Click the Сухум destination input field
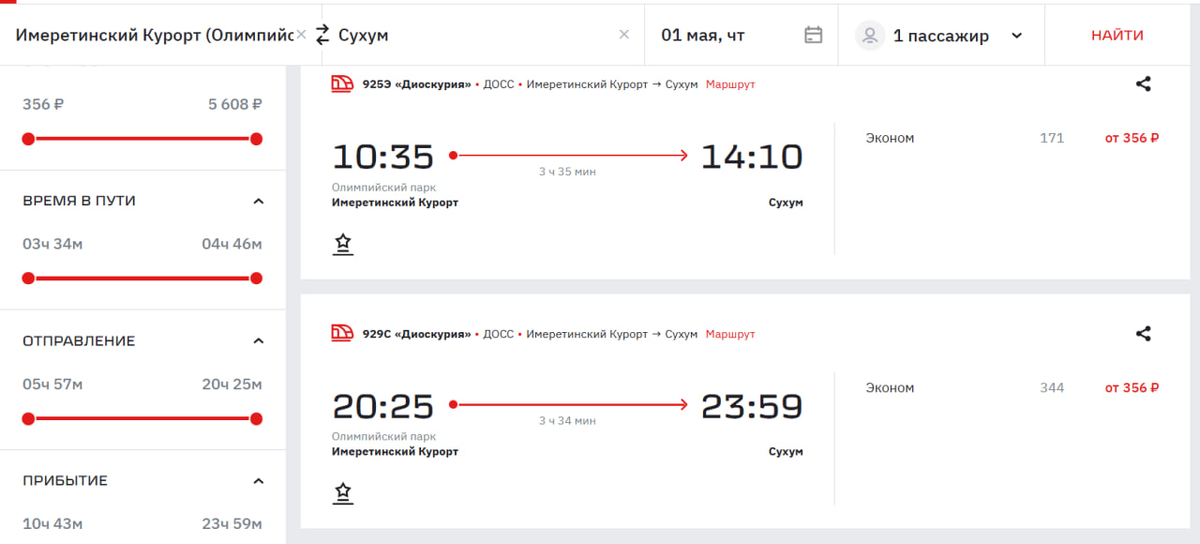The width and height of the screenshot is (1200, 544). (x=470, y=35)
